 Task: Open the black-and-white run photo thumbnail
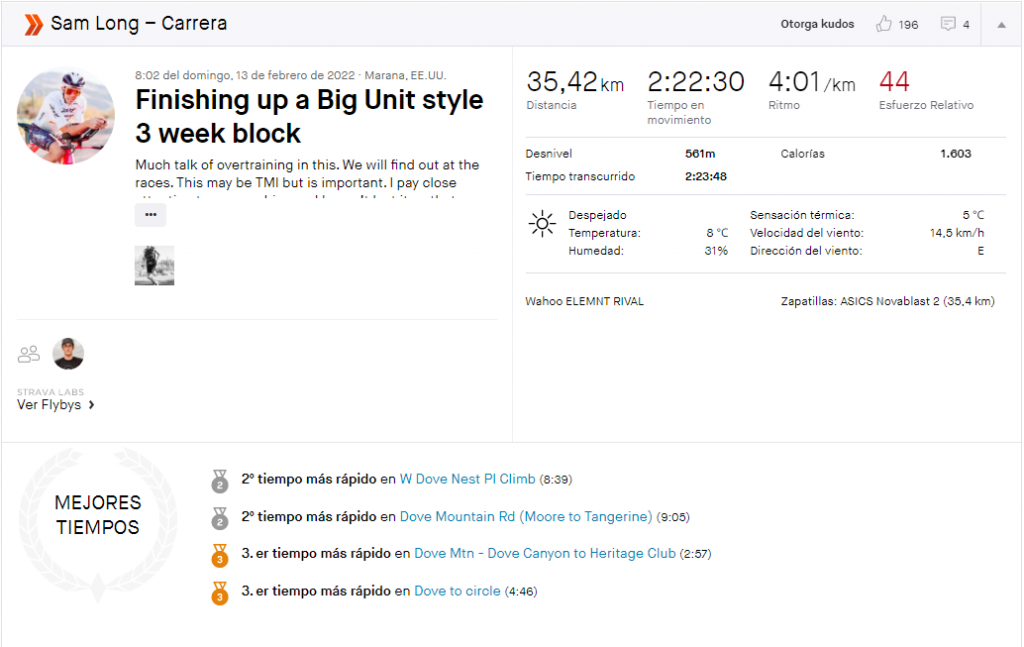(154, 266)
